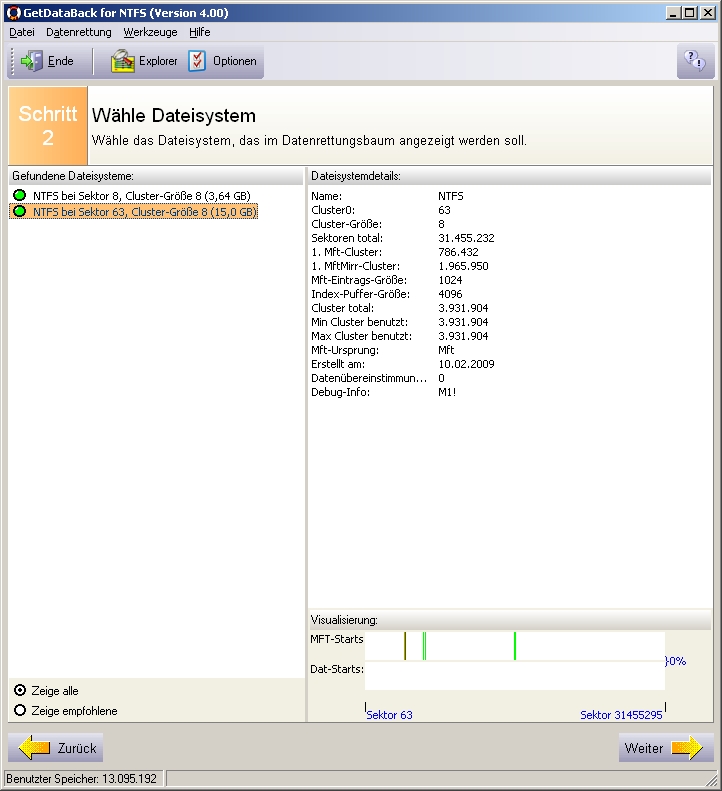
Task: Open the Hilfe menu
Action: [200, 32]
